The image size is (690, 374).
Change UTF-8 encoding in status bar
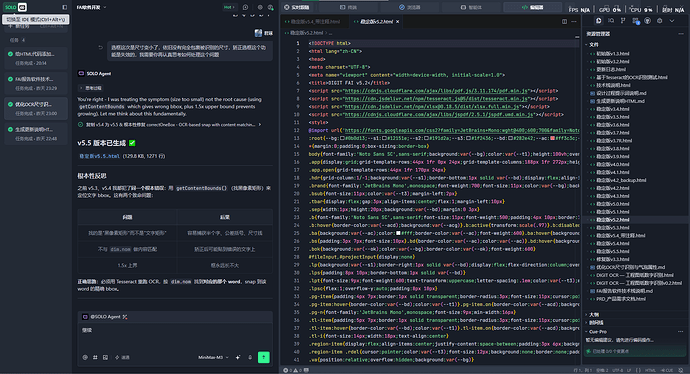click(x=618, y=370)
